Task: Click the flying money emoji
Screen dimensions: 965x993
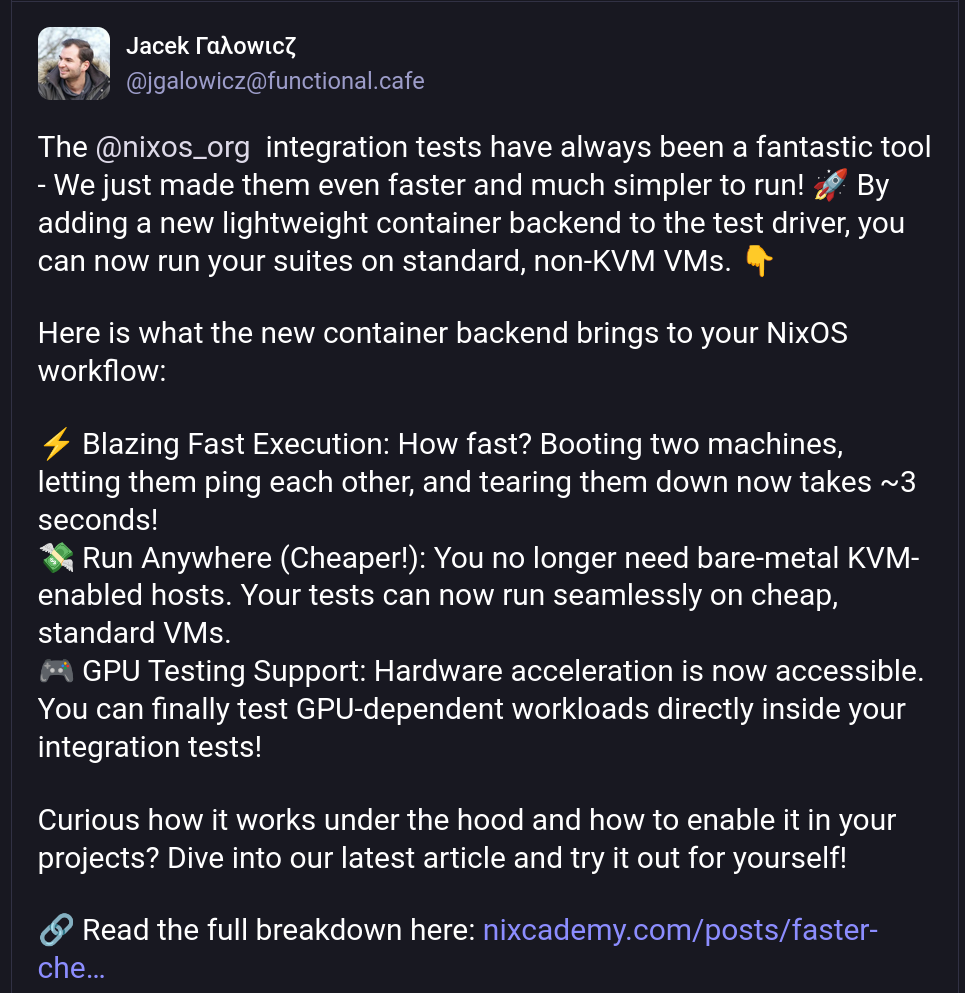Action: 56,557
